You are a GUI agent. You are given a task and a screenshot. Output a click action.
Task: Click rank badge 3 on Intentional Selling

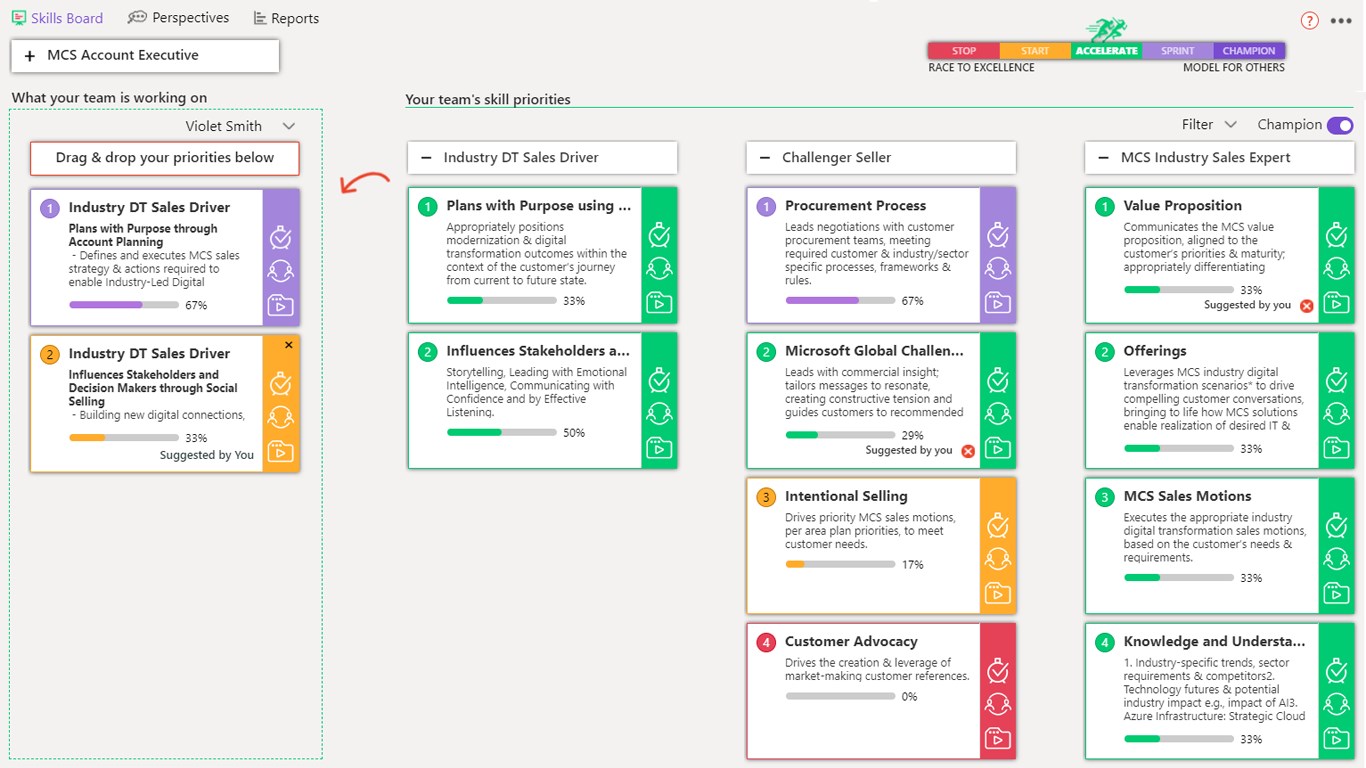pos(766,497)
